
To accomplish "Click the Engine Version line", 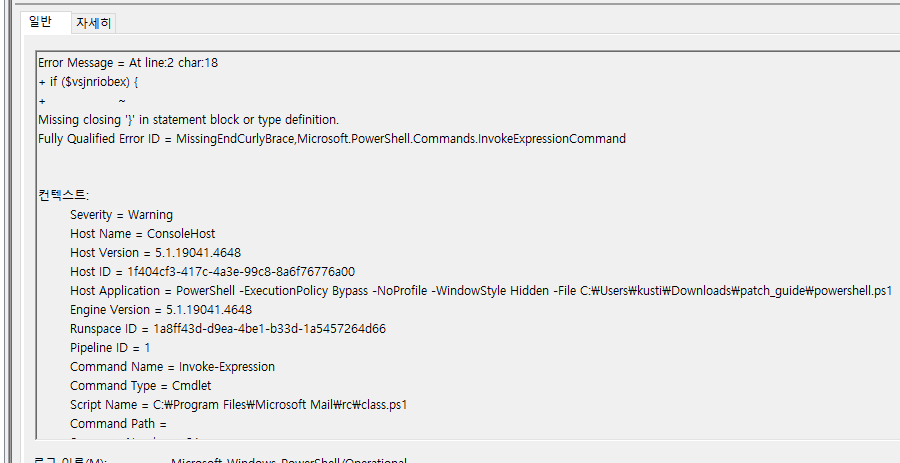I will click(161, 310).
